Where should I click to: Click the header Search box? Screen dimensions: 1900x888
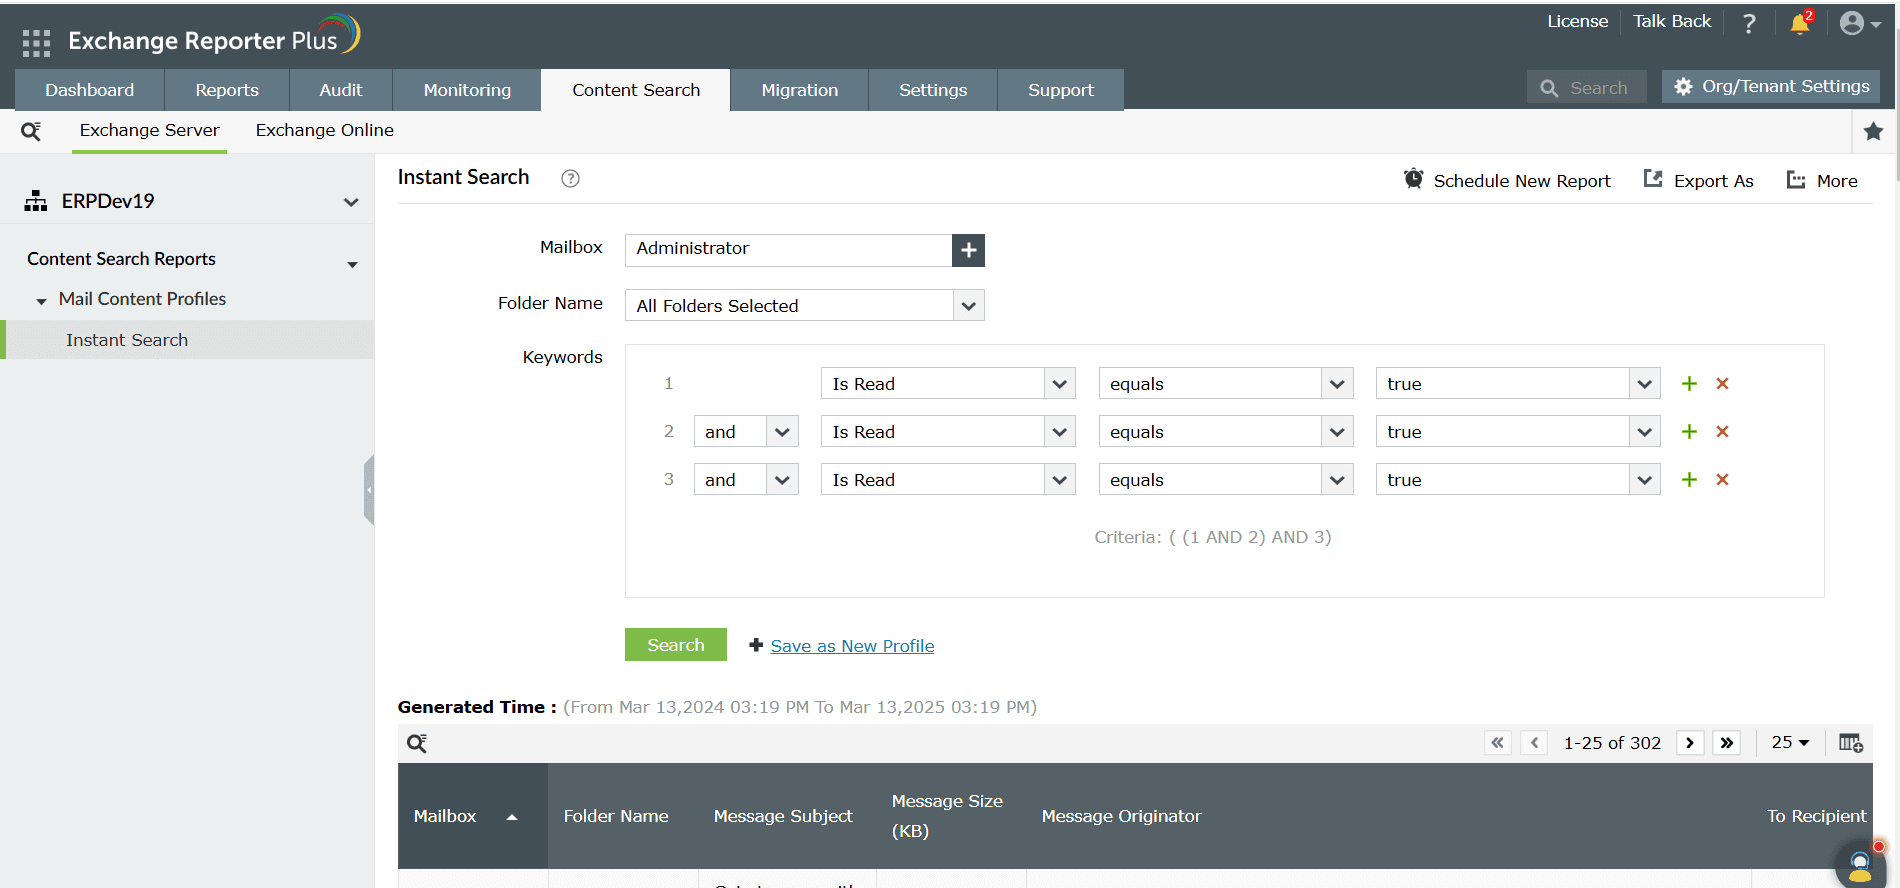[x=1587, y=88]
